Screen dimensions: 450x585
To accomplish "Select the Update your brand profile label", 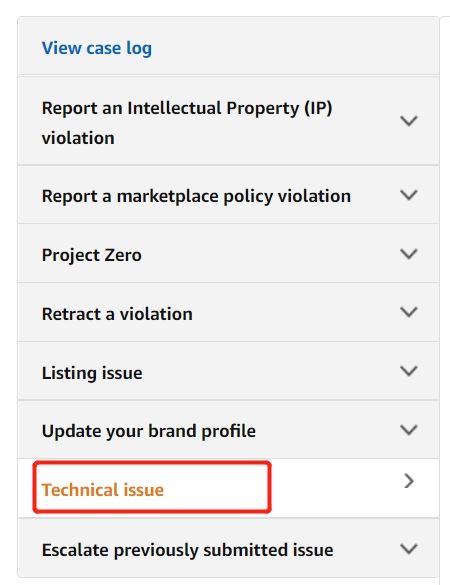I will pos(149,431).
